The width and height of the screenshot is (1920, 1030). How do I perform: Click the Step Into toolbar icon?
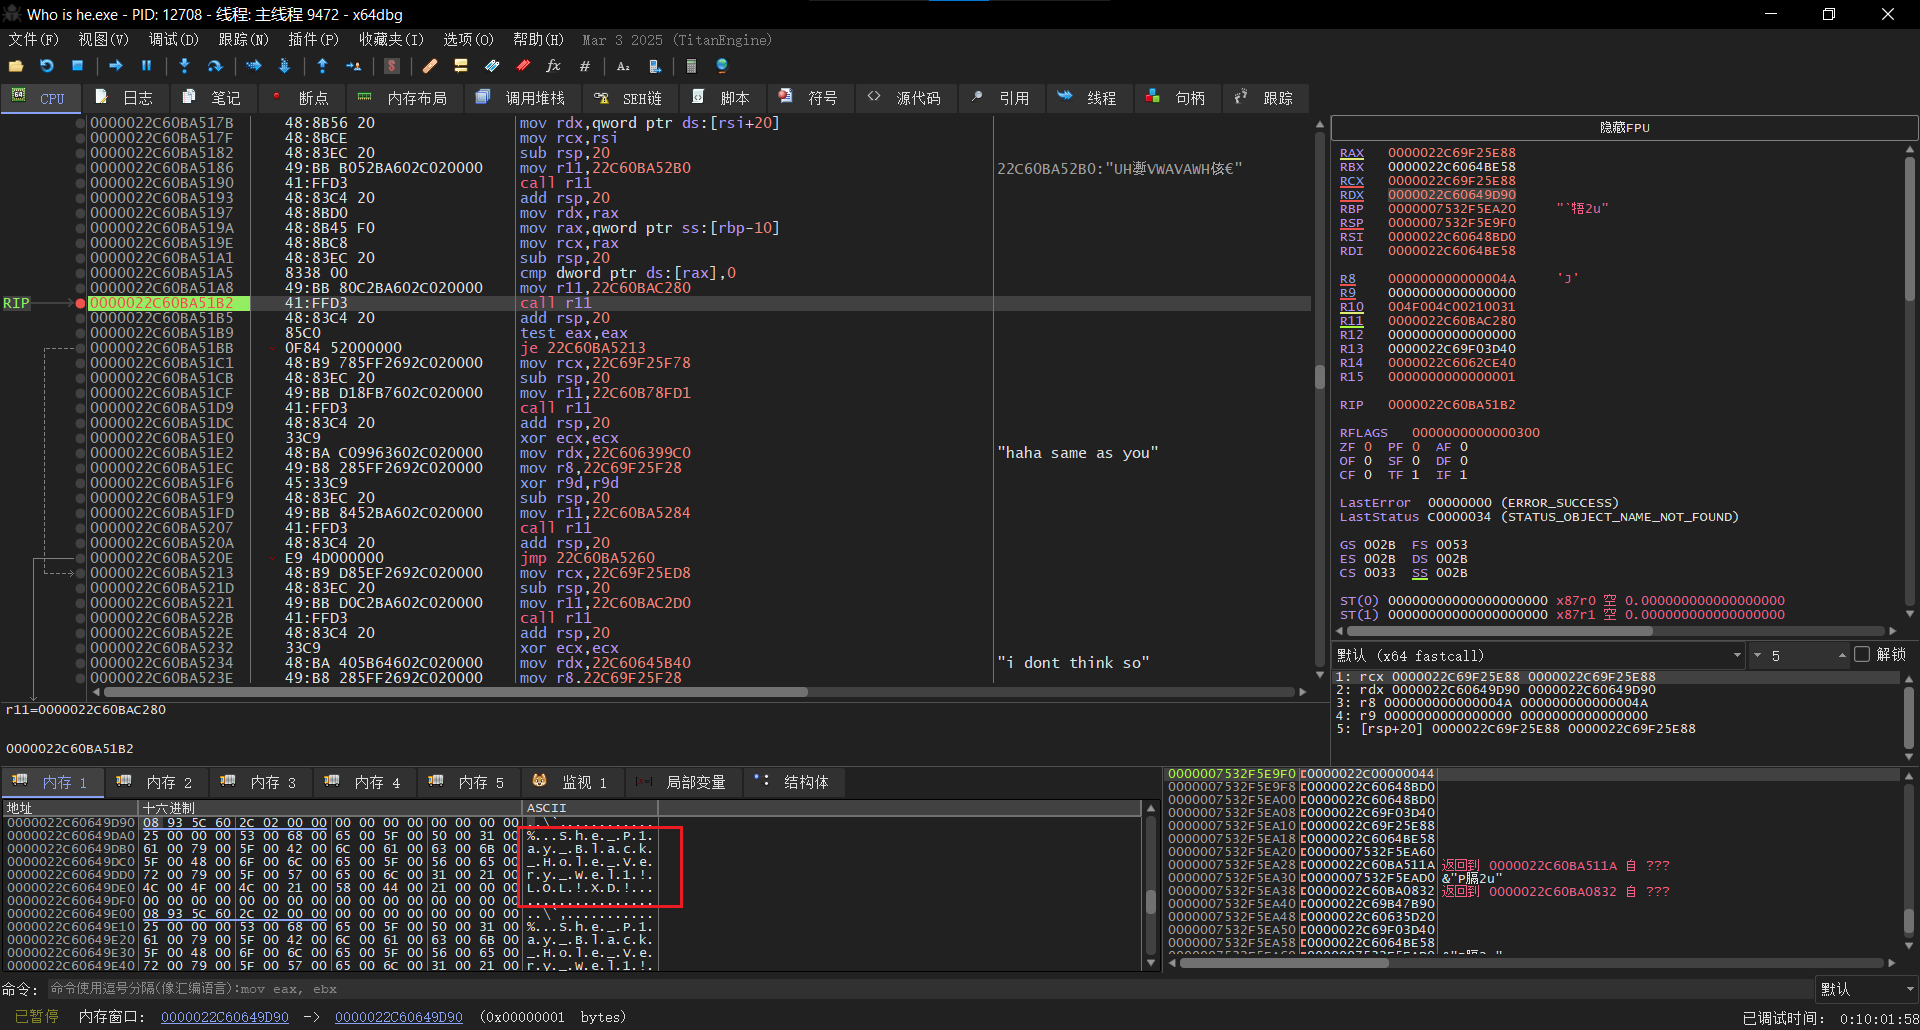[x=184, y=66]
